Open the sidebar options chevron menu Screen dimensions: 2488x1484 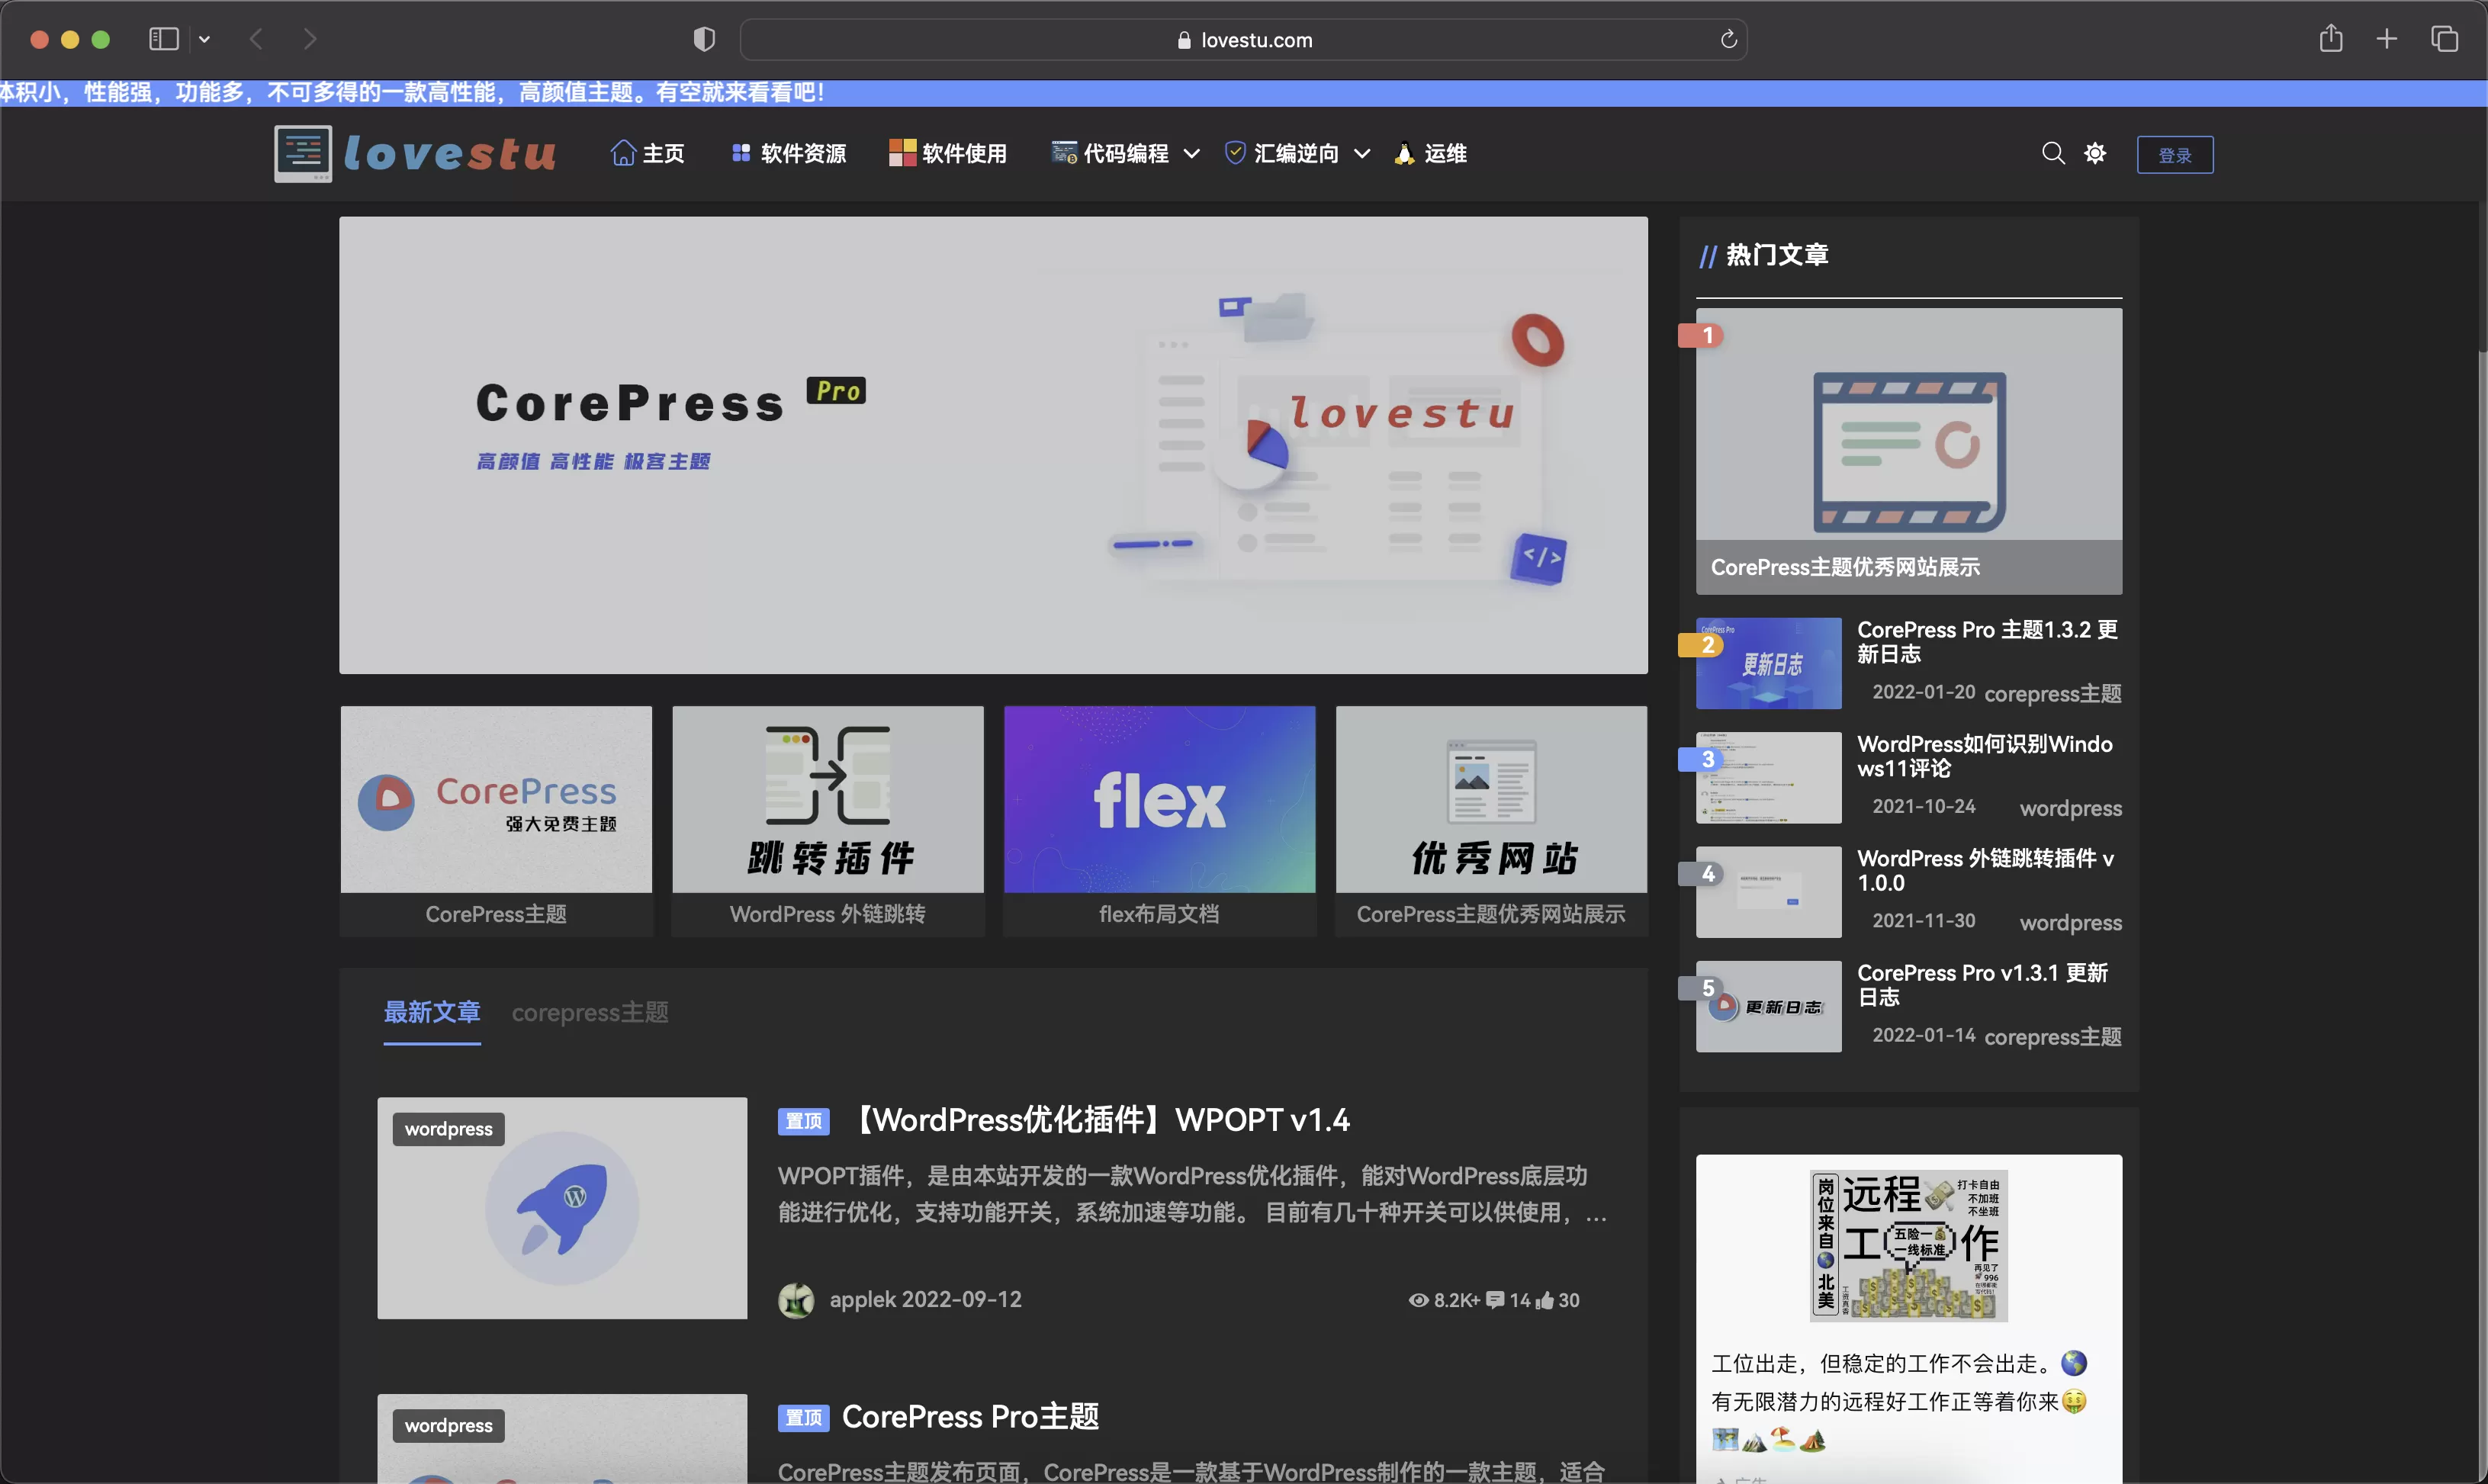tap(204, 39)
